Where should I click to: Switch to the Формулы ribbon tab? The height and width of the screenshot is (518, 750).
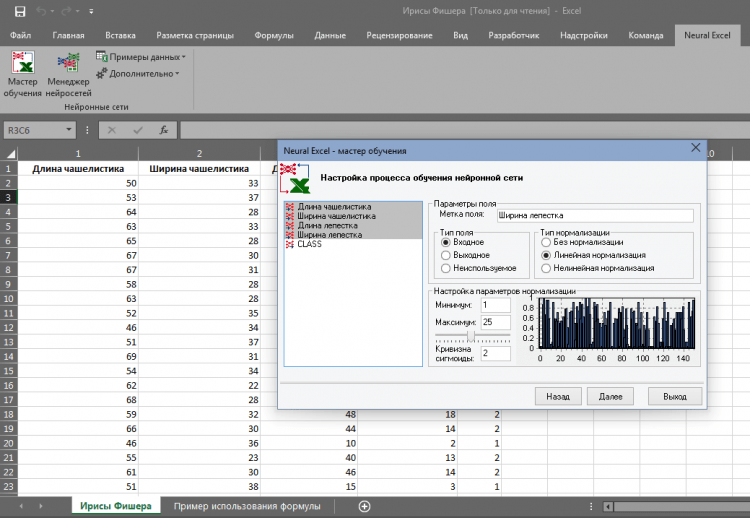(x=273, y=35)
